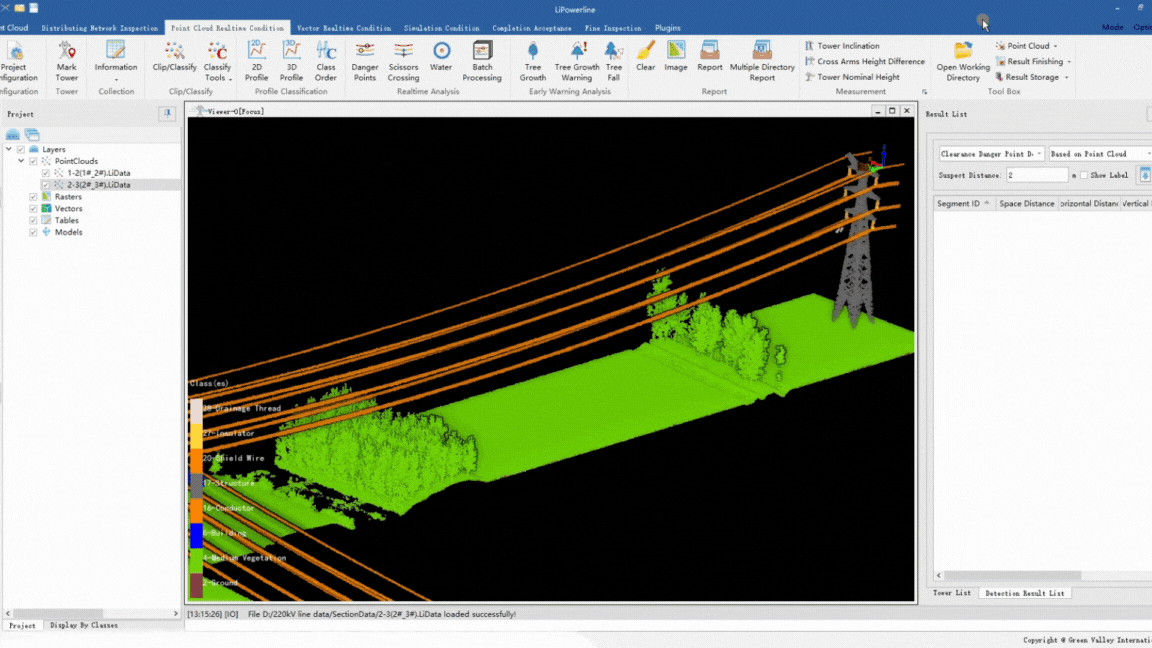Collapse the PointClouds tree node

[21, 161]
